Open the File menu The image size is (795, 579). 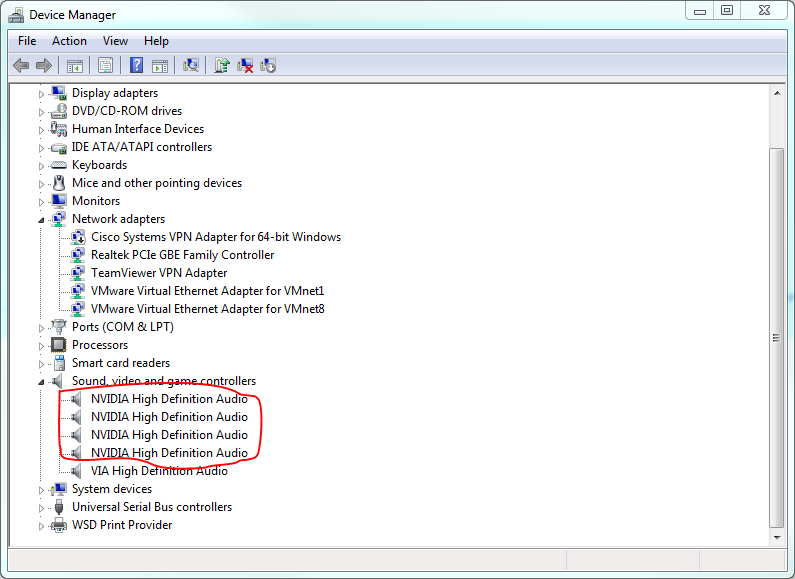coord(27,41)
